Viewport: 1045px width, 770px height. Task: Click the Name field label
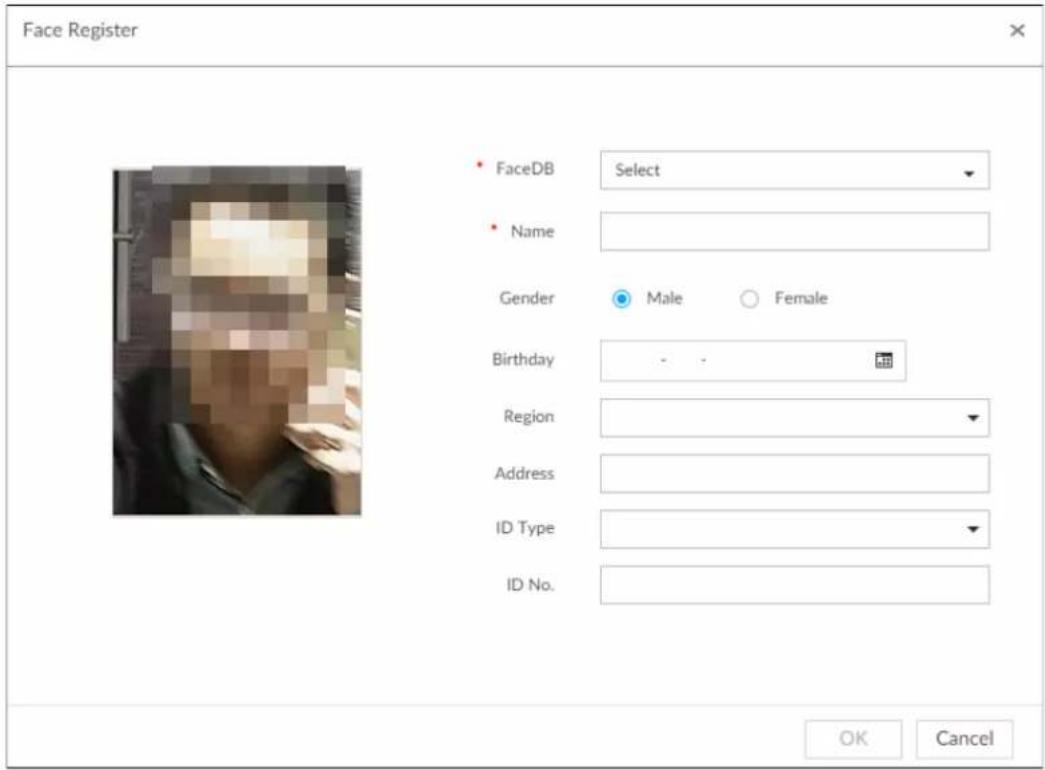pos(532,231)
